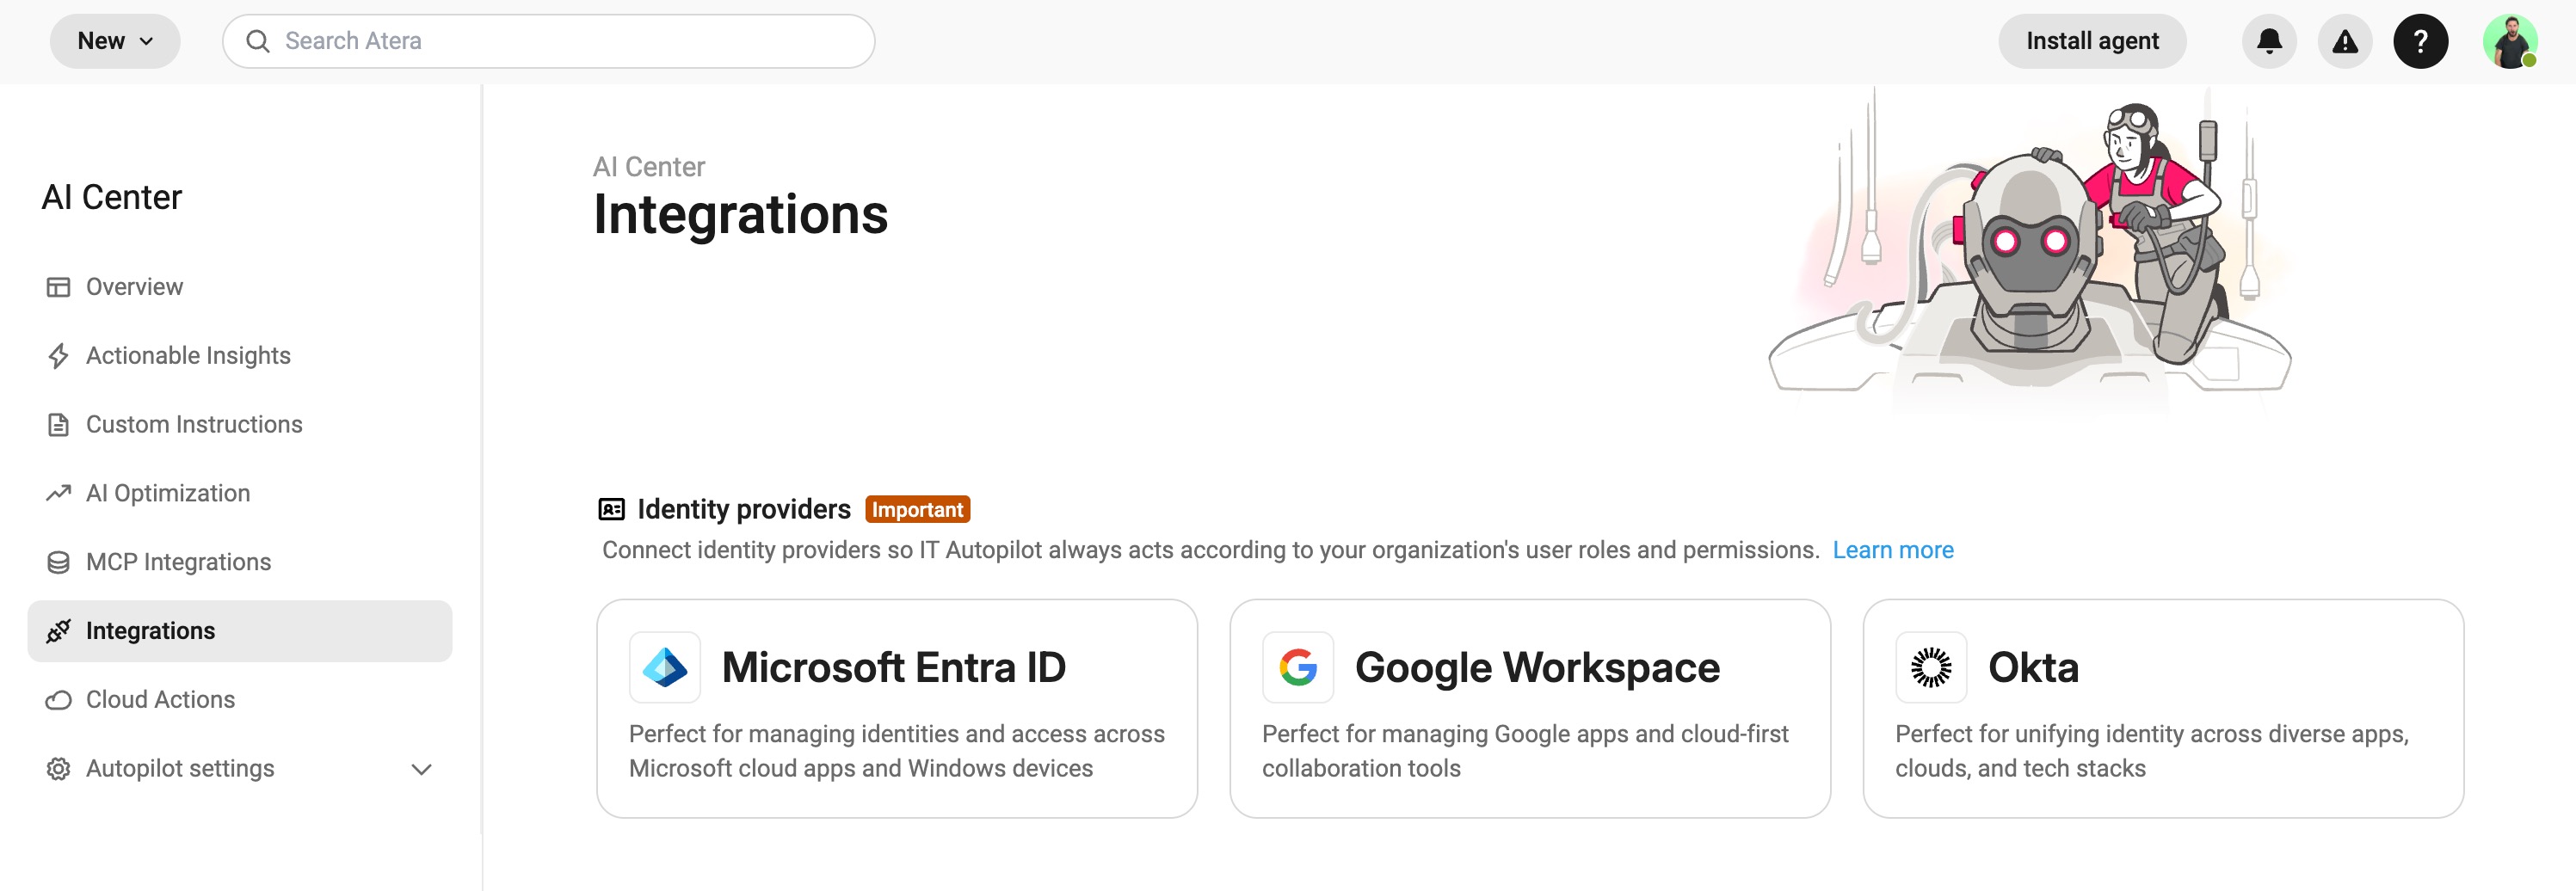Screen dimensions: 2576x891
Task: Open the Autopilot settings gear icon
Action: 59,768
